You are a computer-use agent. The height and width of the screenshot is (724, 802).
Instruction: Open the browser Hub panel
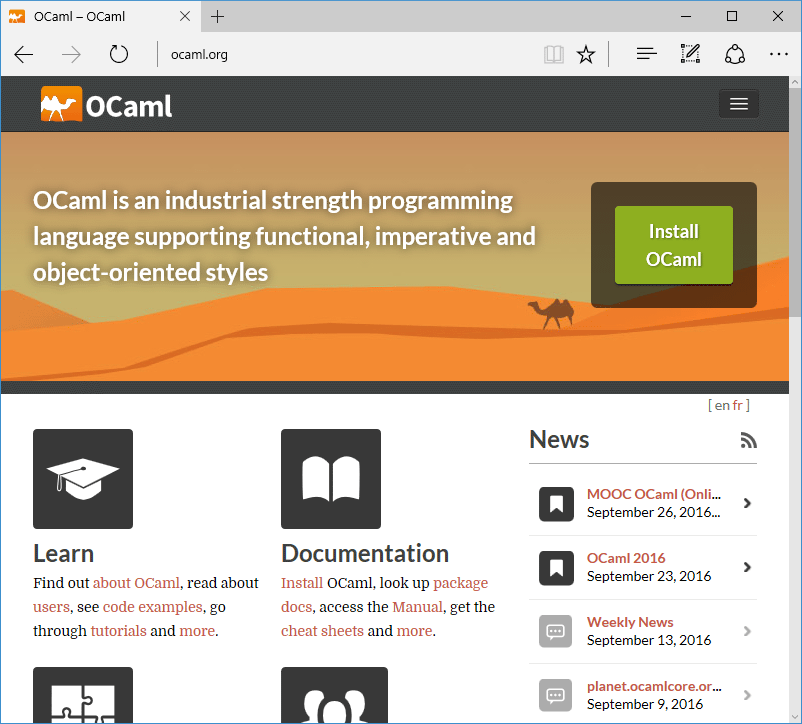(646, 54)
